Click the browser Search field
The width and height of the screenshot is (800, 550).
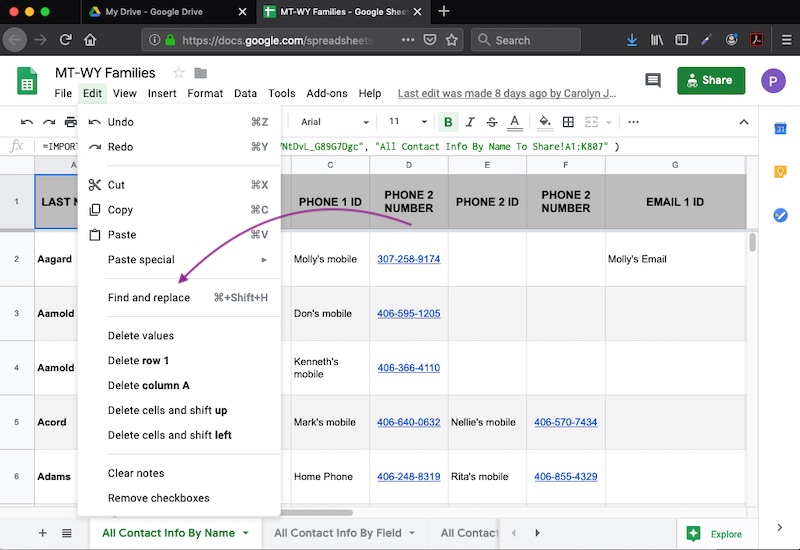pos(526,40)
